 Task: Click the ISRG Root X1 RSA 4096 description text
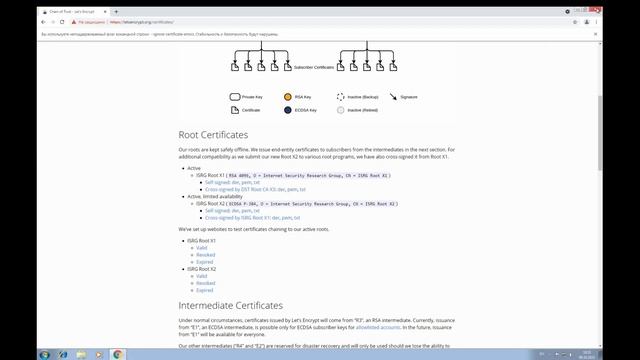(x=308, y=176)
